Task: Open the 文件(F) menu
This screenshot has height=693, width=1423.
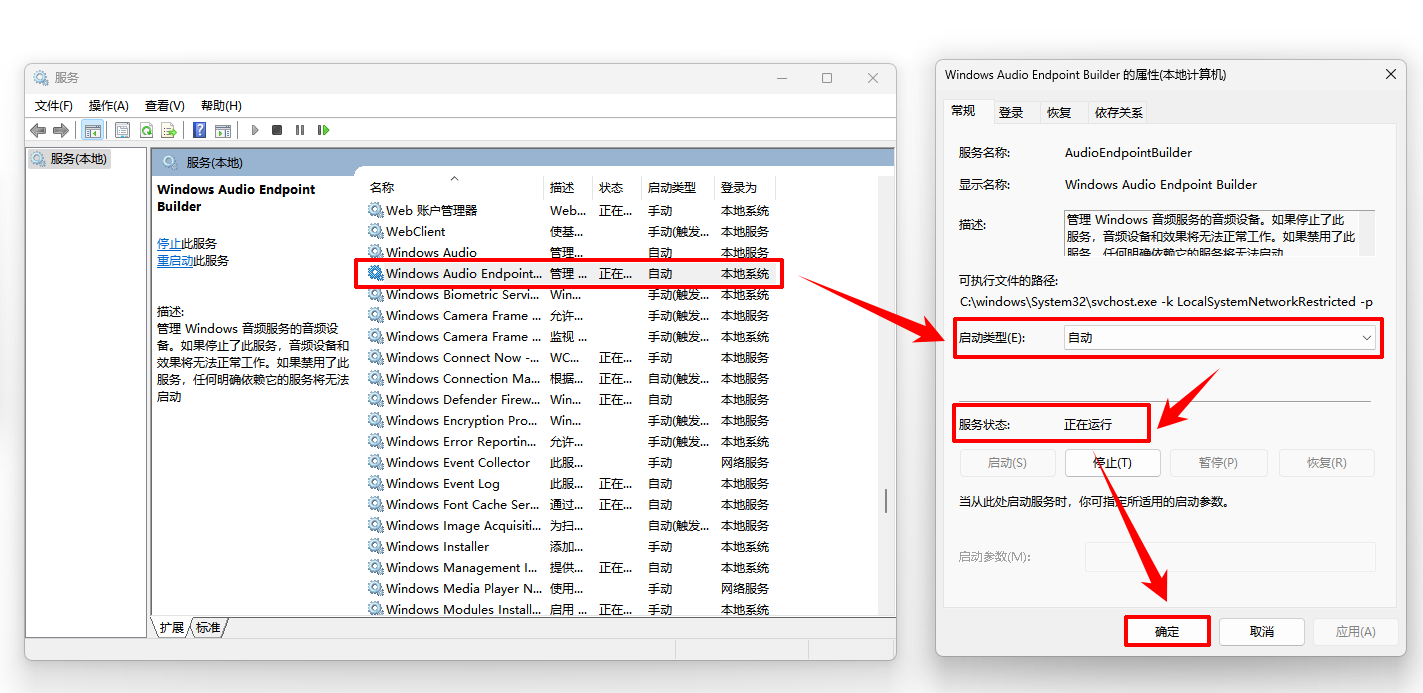Action: point(54,105)
